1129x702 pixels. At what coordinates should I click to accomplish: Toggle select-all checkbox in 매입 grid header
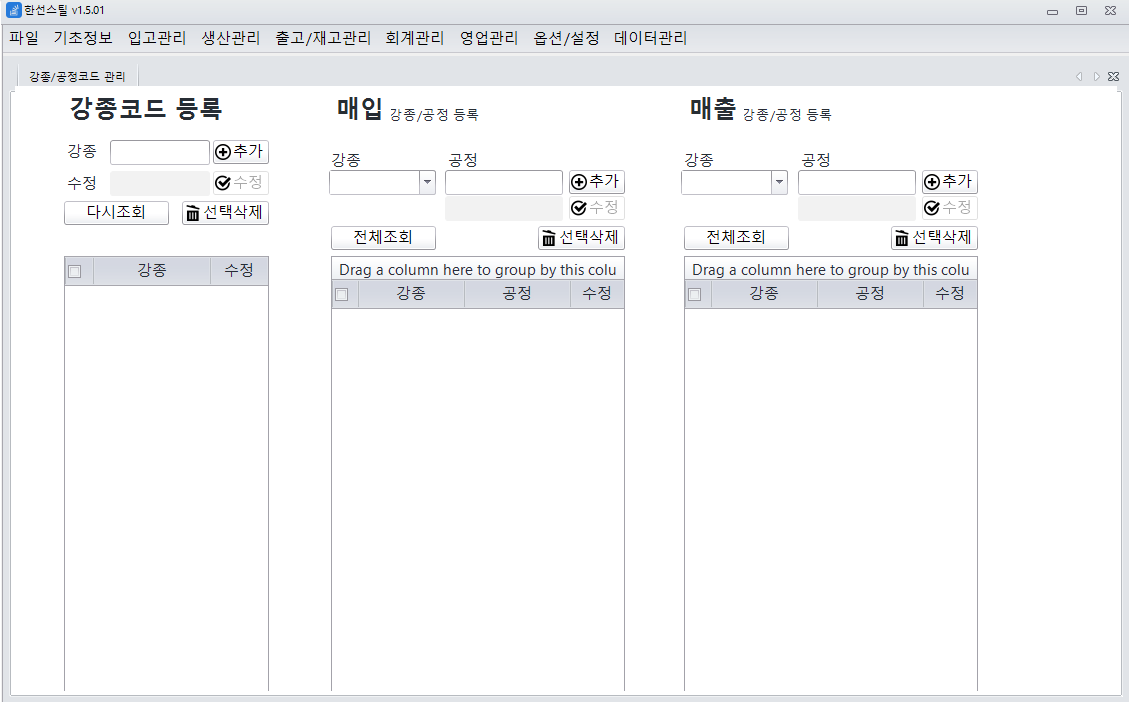point(342,294)
